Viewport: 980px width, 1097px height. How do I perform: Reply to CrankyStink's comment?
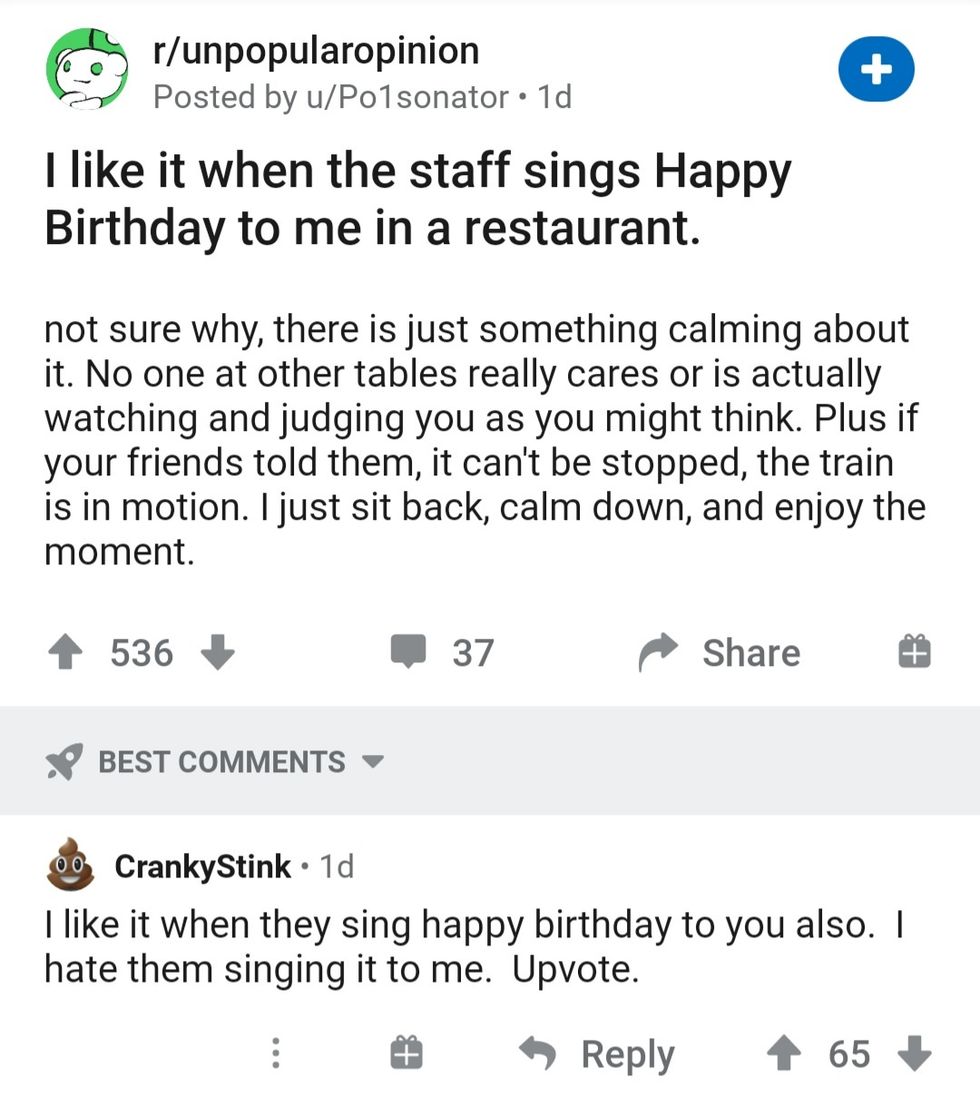[x=600, y=1053]
